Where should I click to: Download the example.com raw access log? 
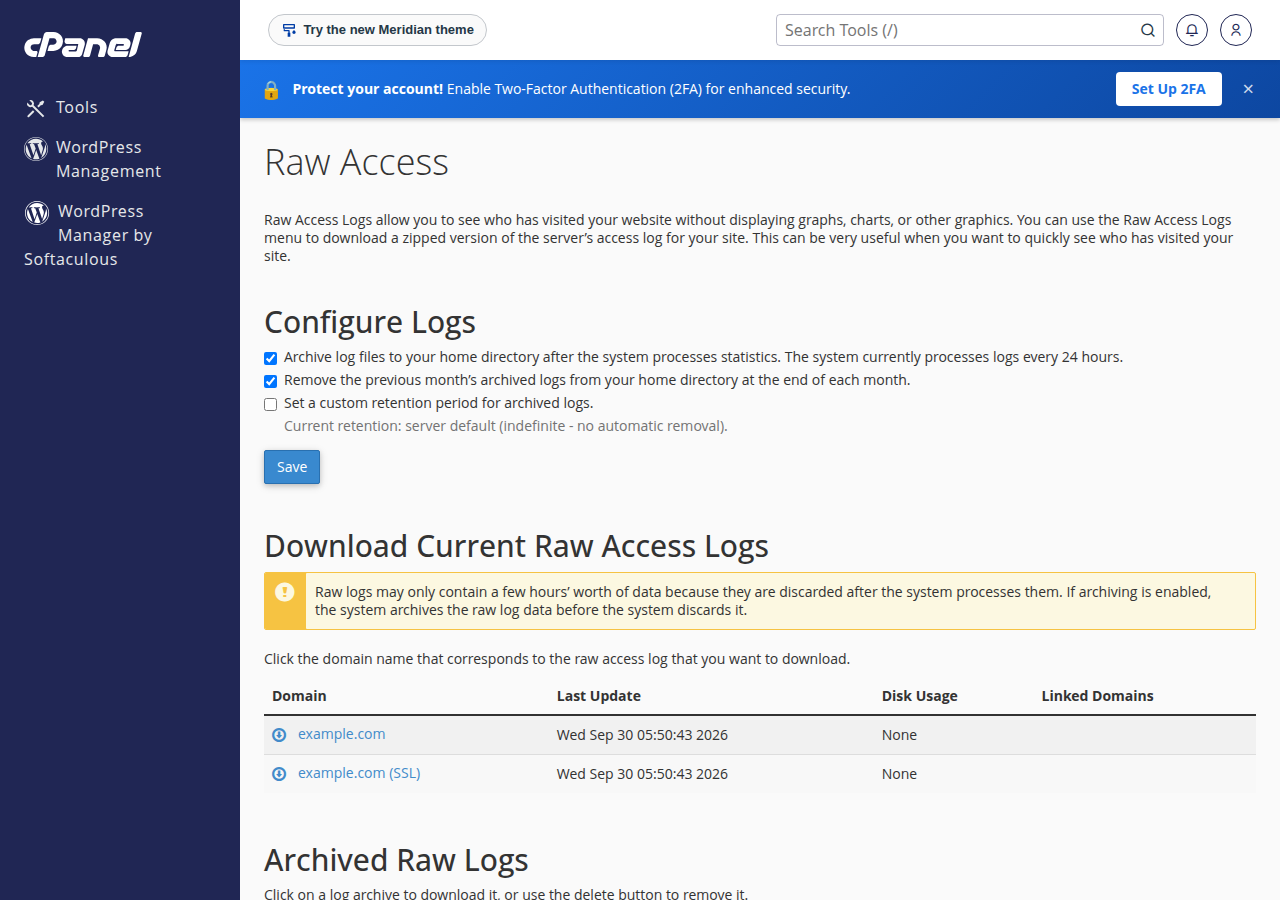point(341,734)
